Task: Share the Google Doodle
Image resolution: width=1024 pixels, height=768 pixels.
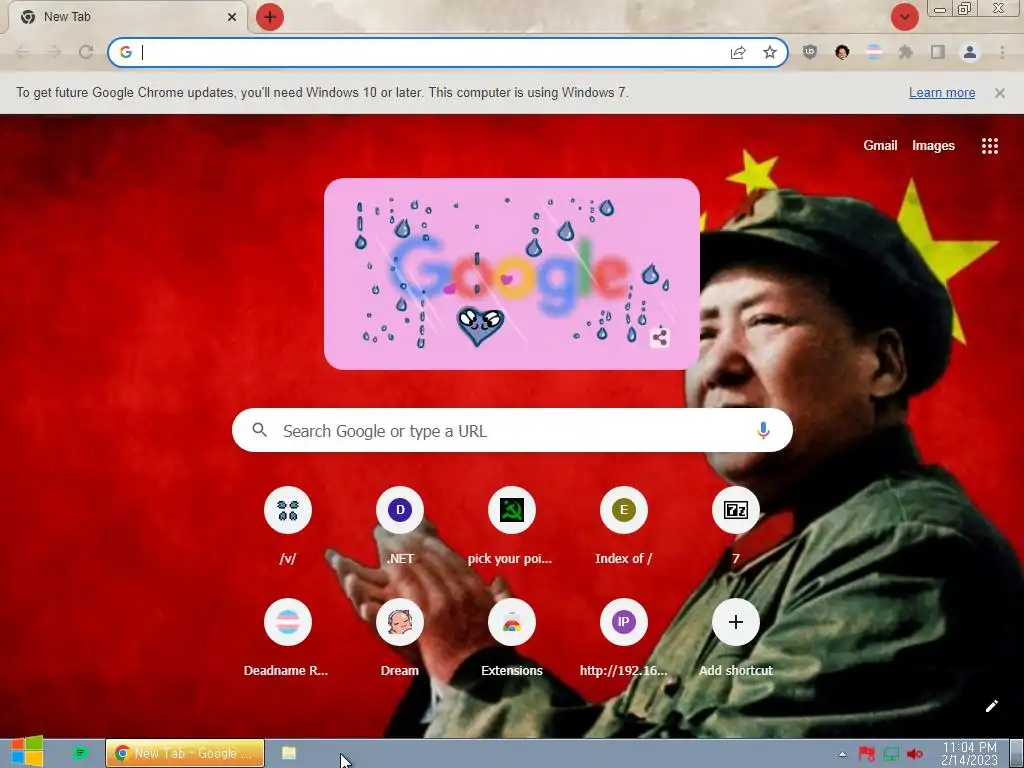Action: click(660, 338)
